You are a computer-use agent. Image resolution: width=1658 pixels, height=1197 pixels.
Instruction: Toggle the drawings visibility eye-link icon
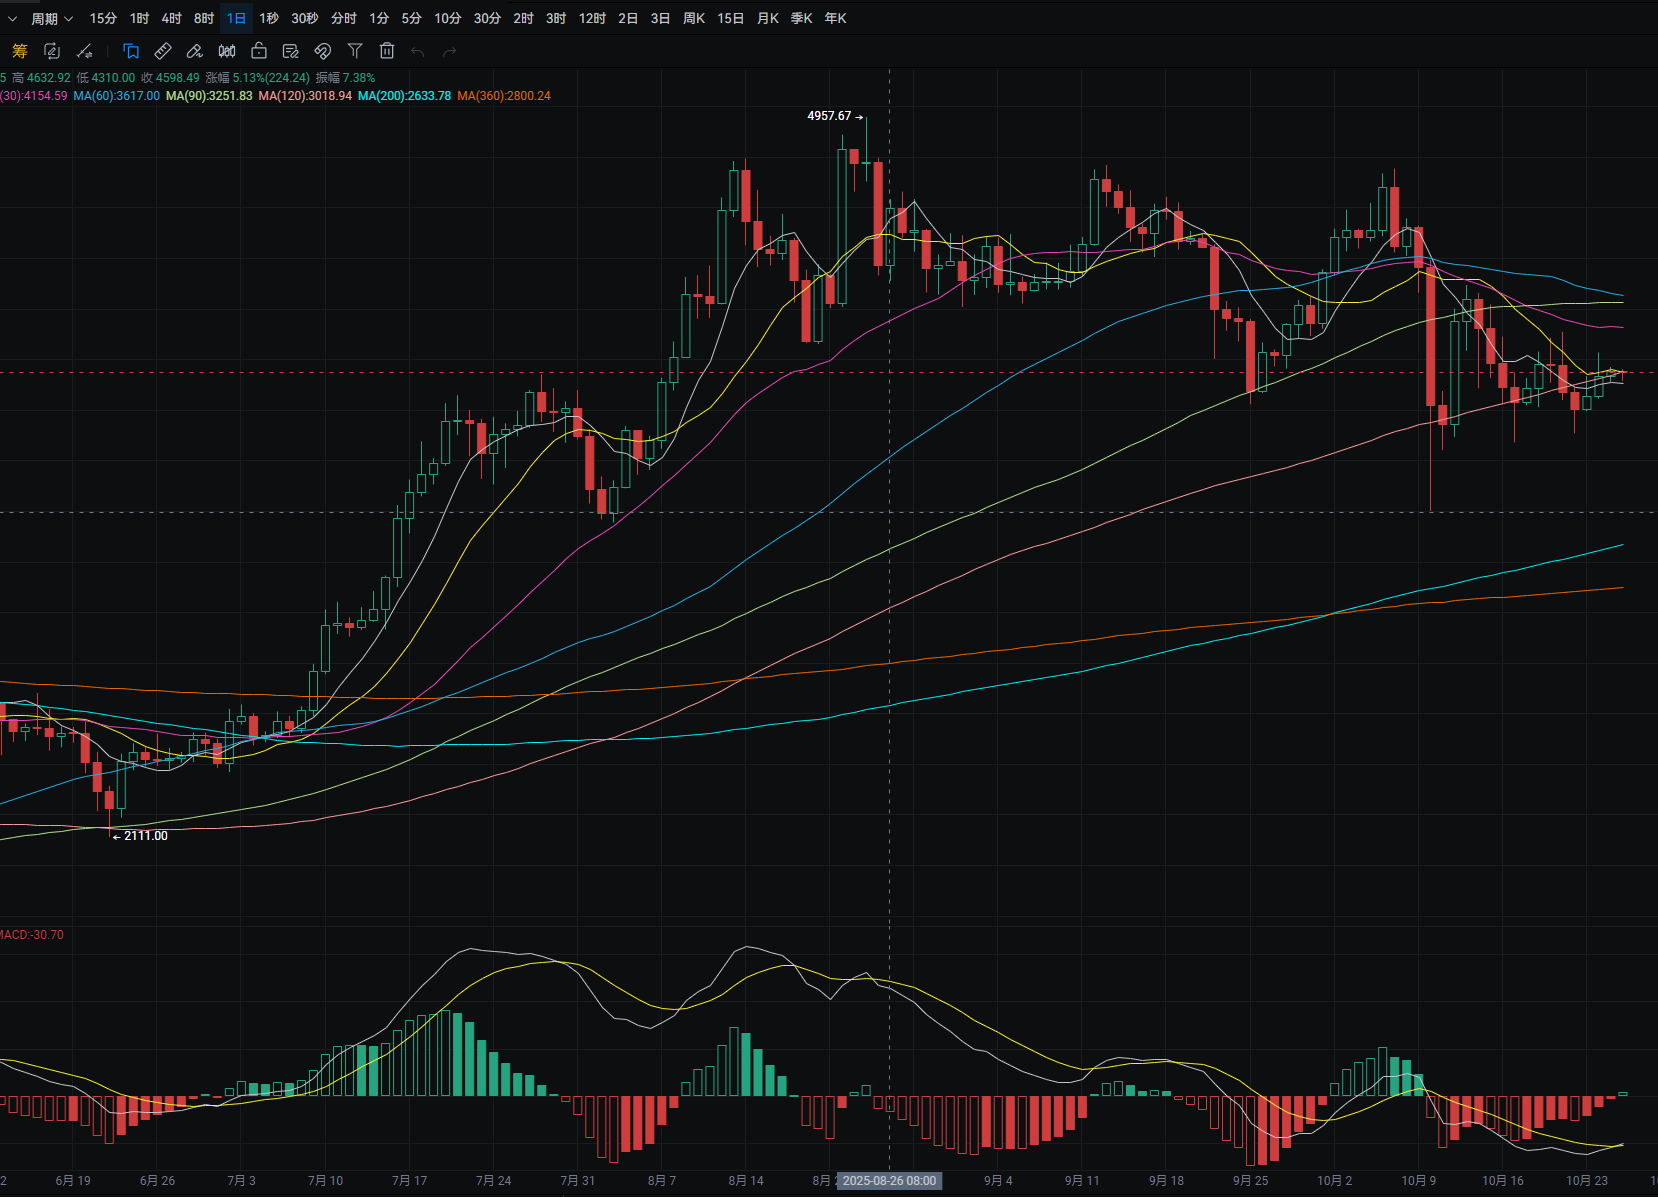(322, 51)
